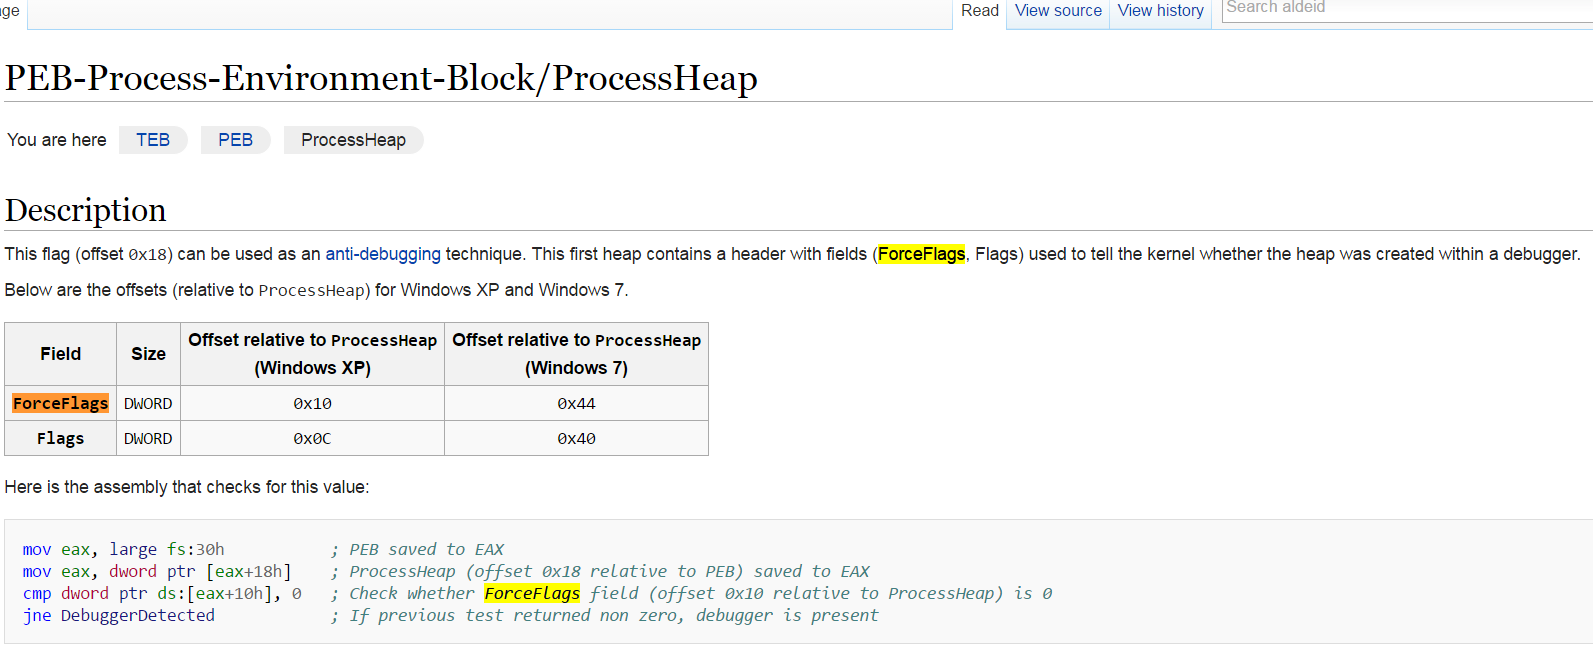This screenshot has height=653, width=1593.
Task: Select the 0x44 offset cell
Action: [x=576, y=403]
